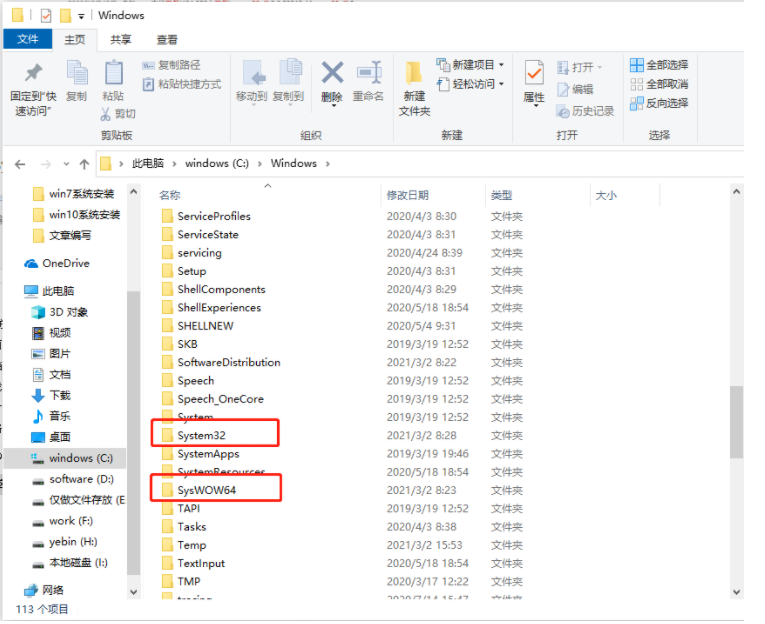Click Invert Selection (反向选择) button
Viewport: 765px width, 624px height.
click(659, 103)
